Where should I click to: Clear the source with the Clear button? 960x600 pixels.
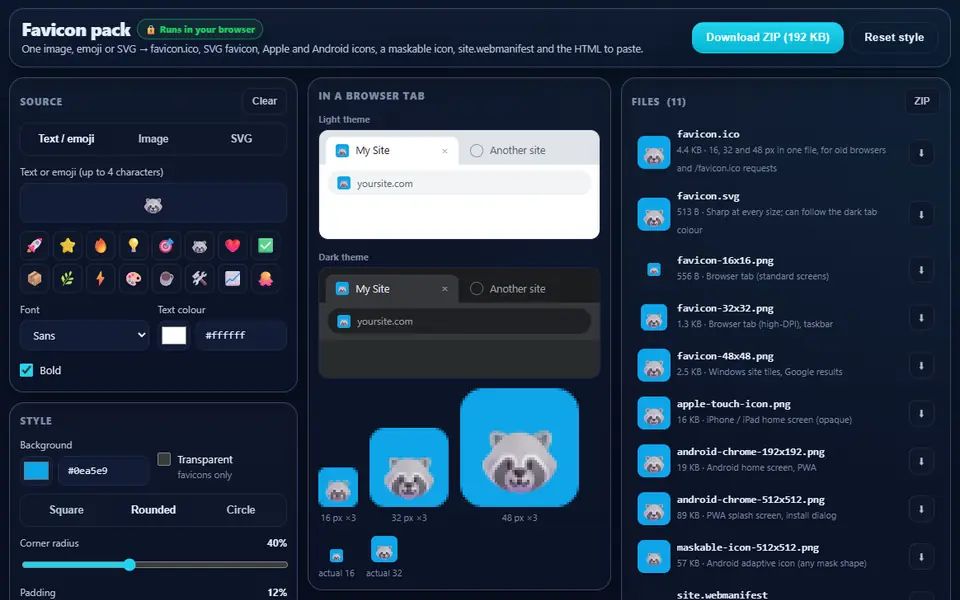[264, 101]
